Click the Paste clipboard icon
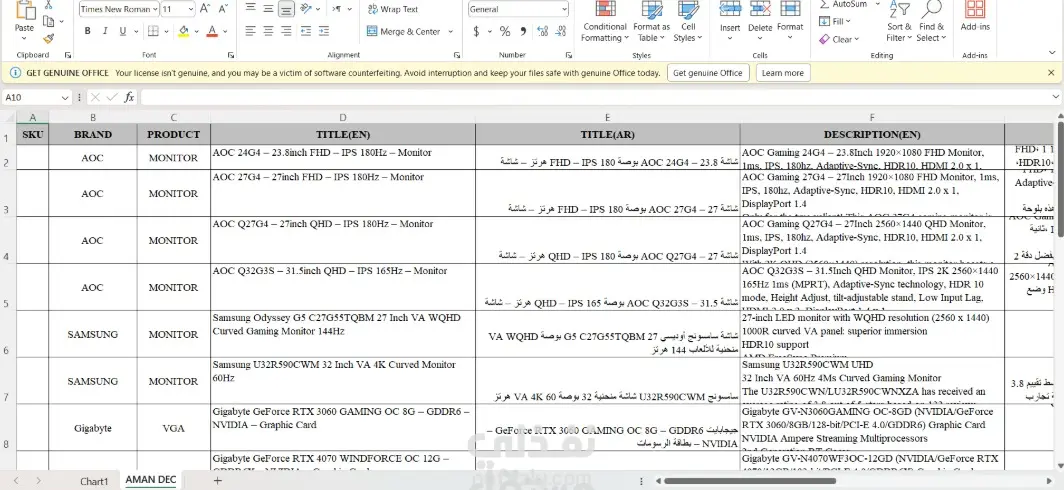1064x490 pixels. (24, 12)
